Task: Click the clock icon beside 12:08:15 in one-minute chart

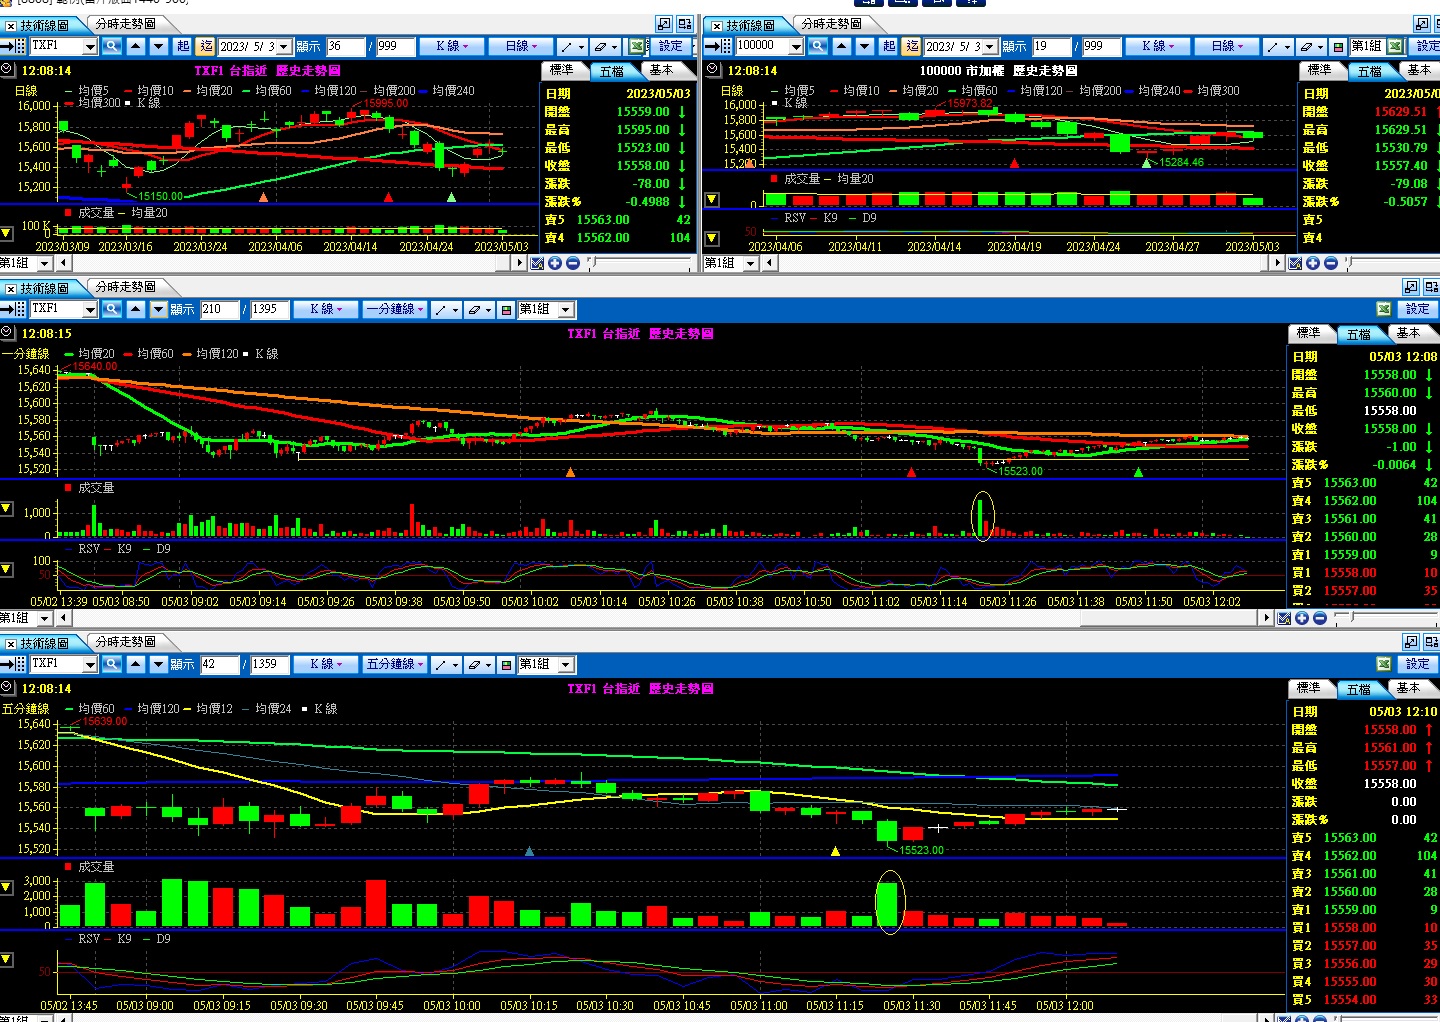Action: [8, 333]
